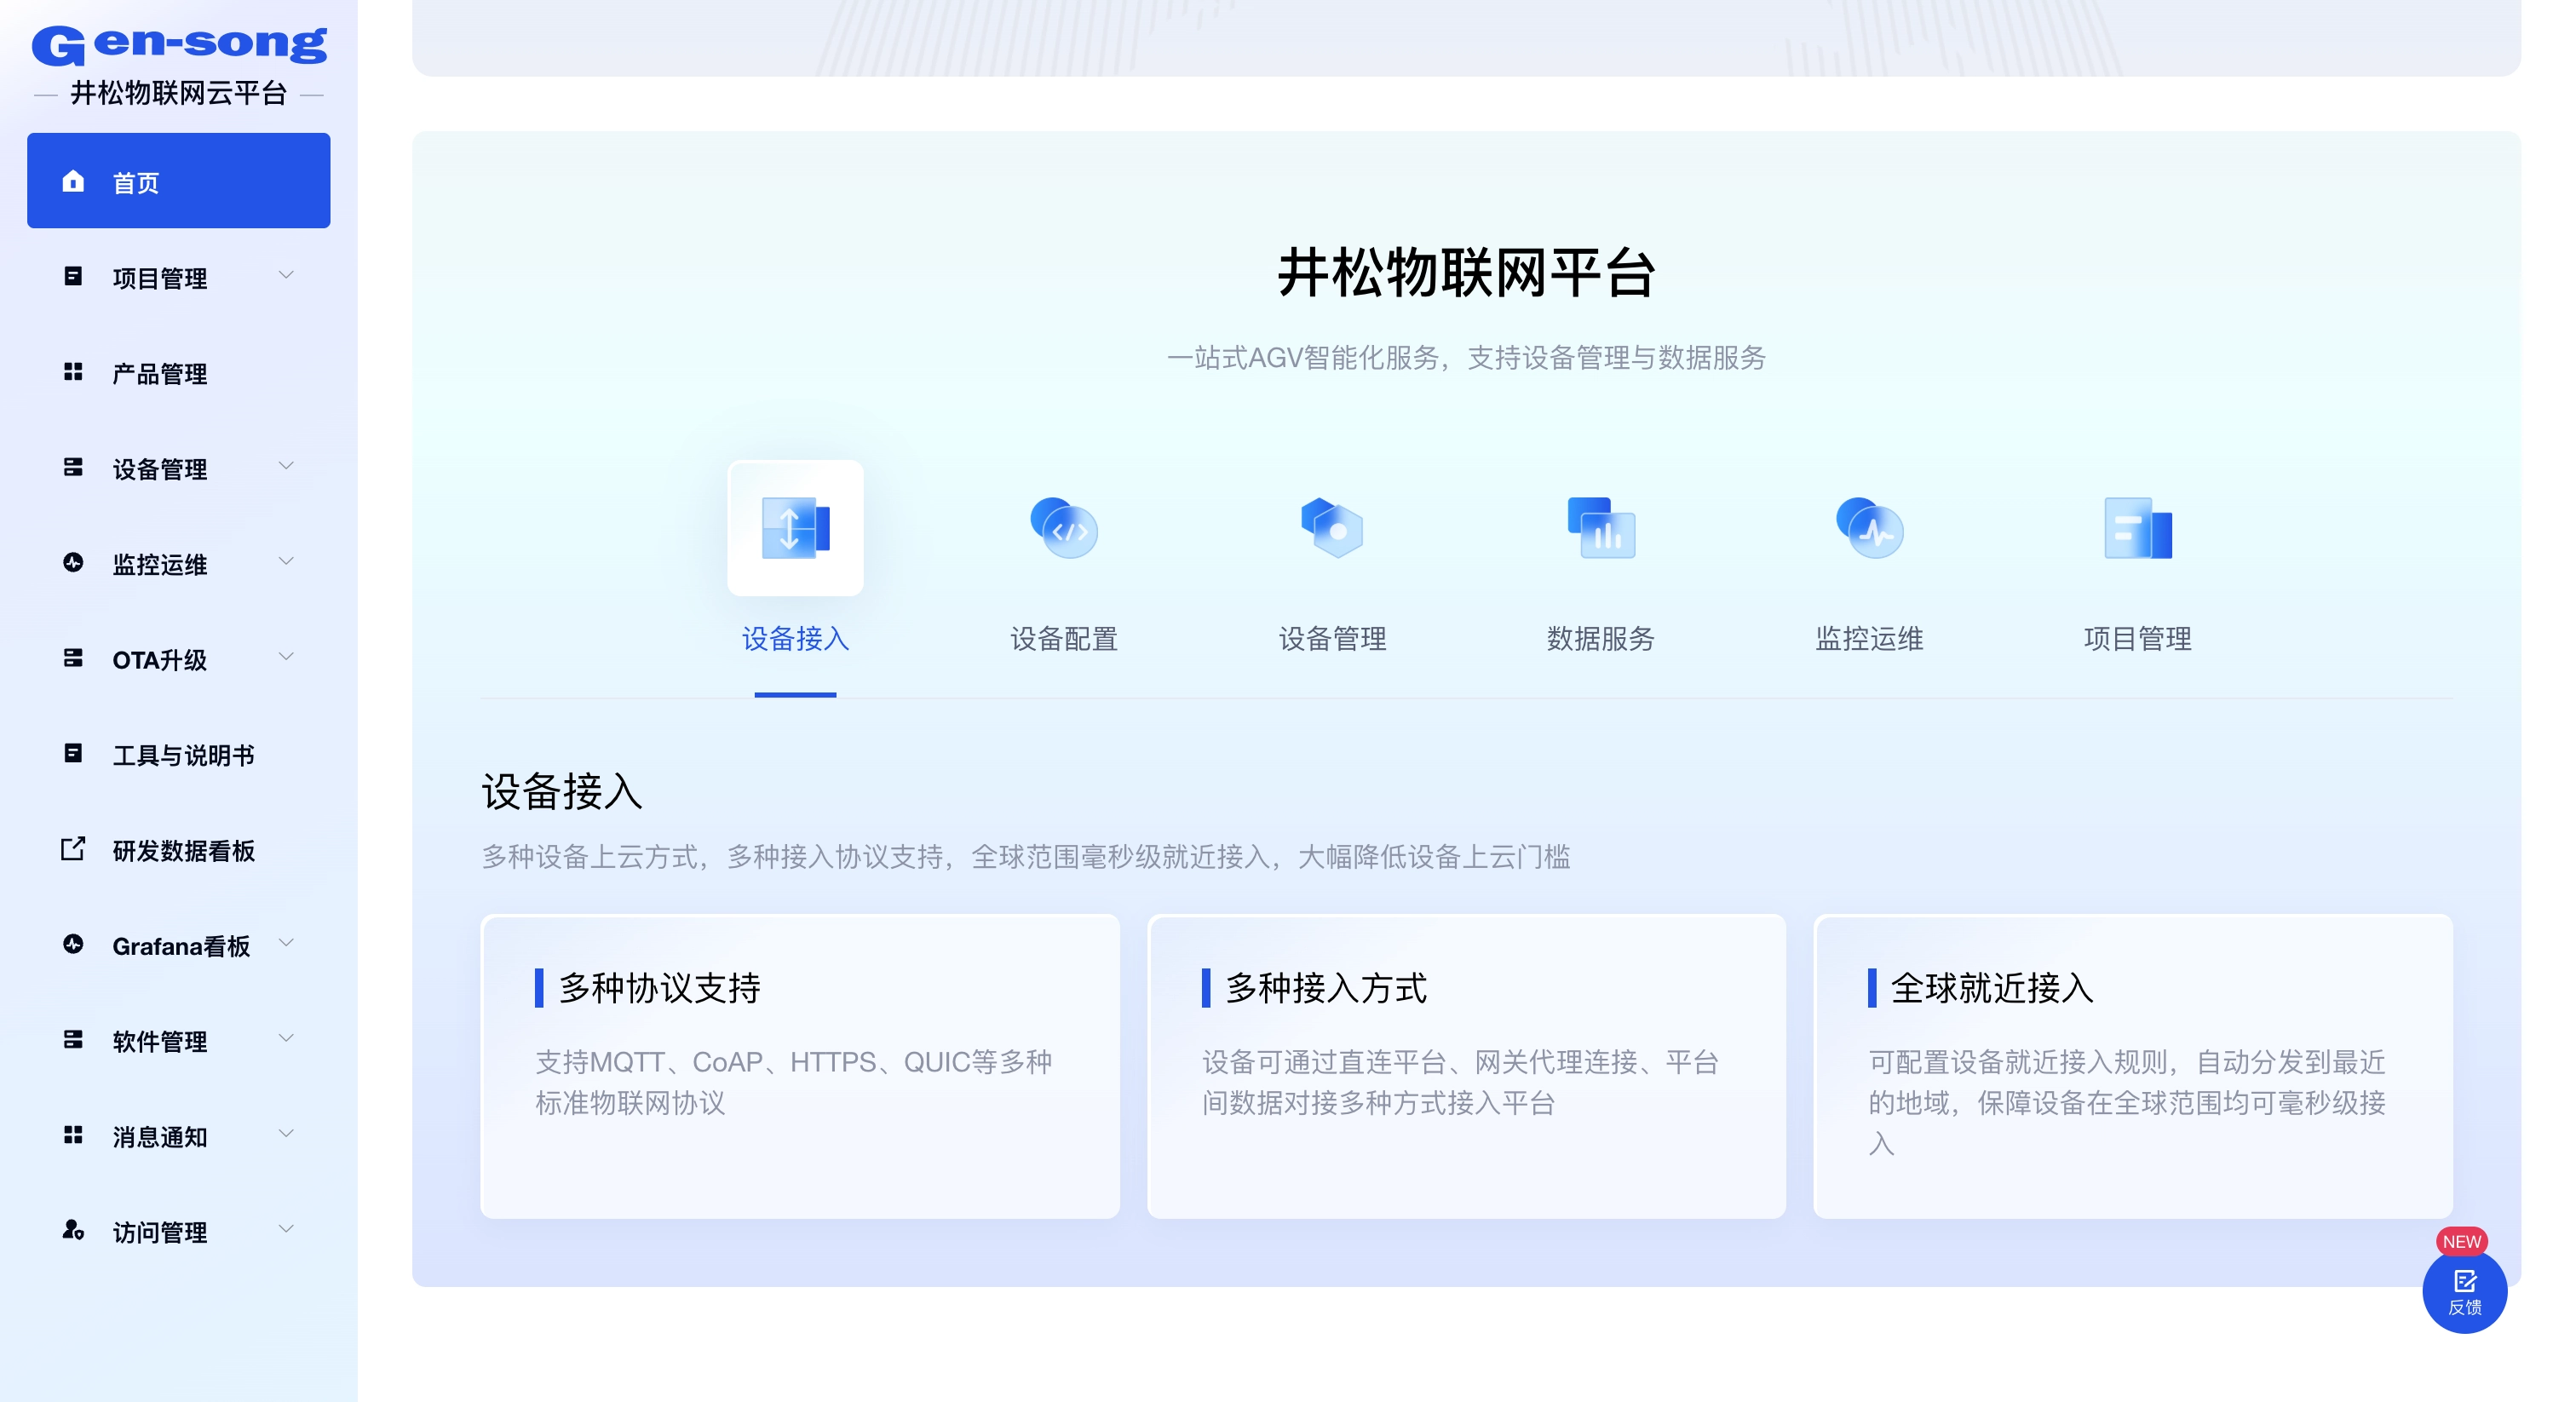Screen dimensions: 2576x1402
Task: Select the 设备配置 code icon
Action: (1064, 528)
